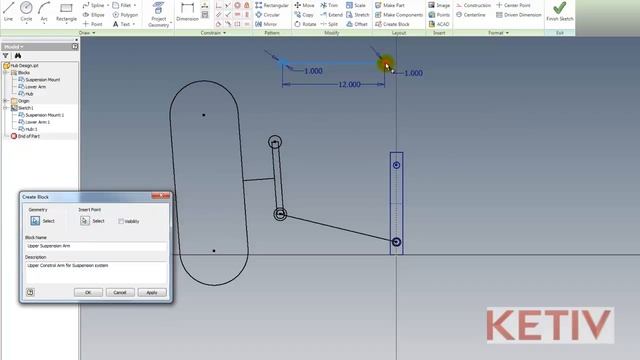Click Project Geometry tool
This screenshot has width=640, height=360.
159,14
